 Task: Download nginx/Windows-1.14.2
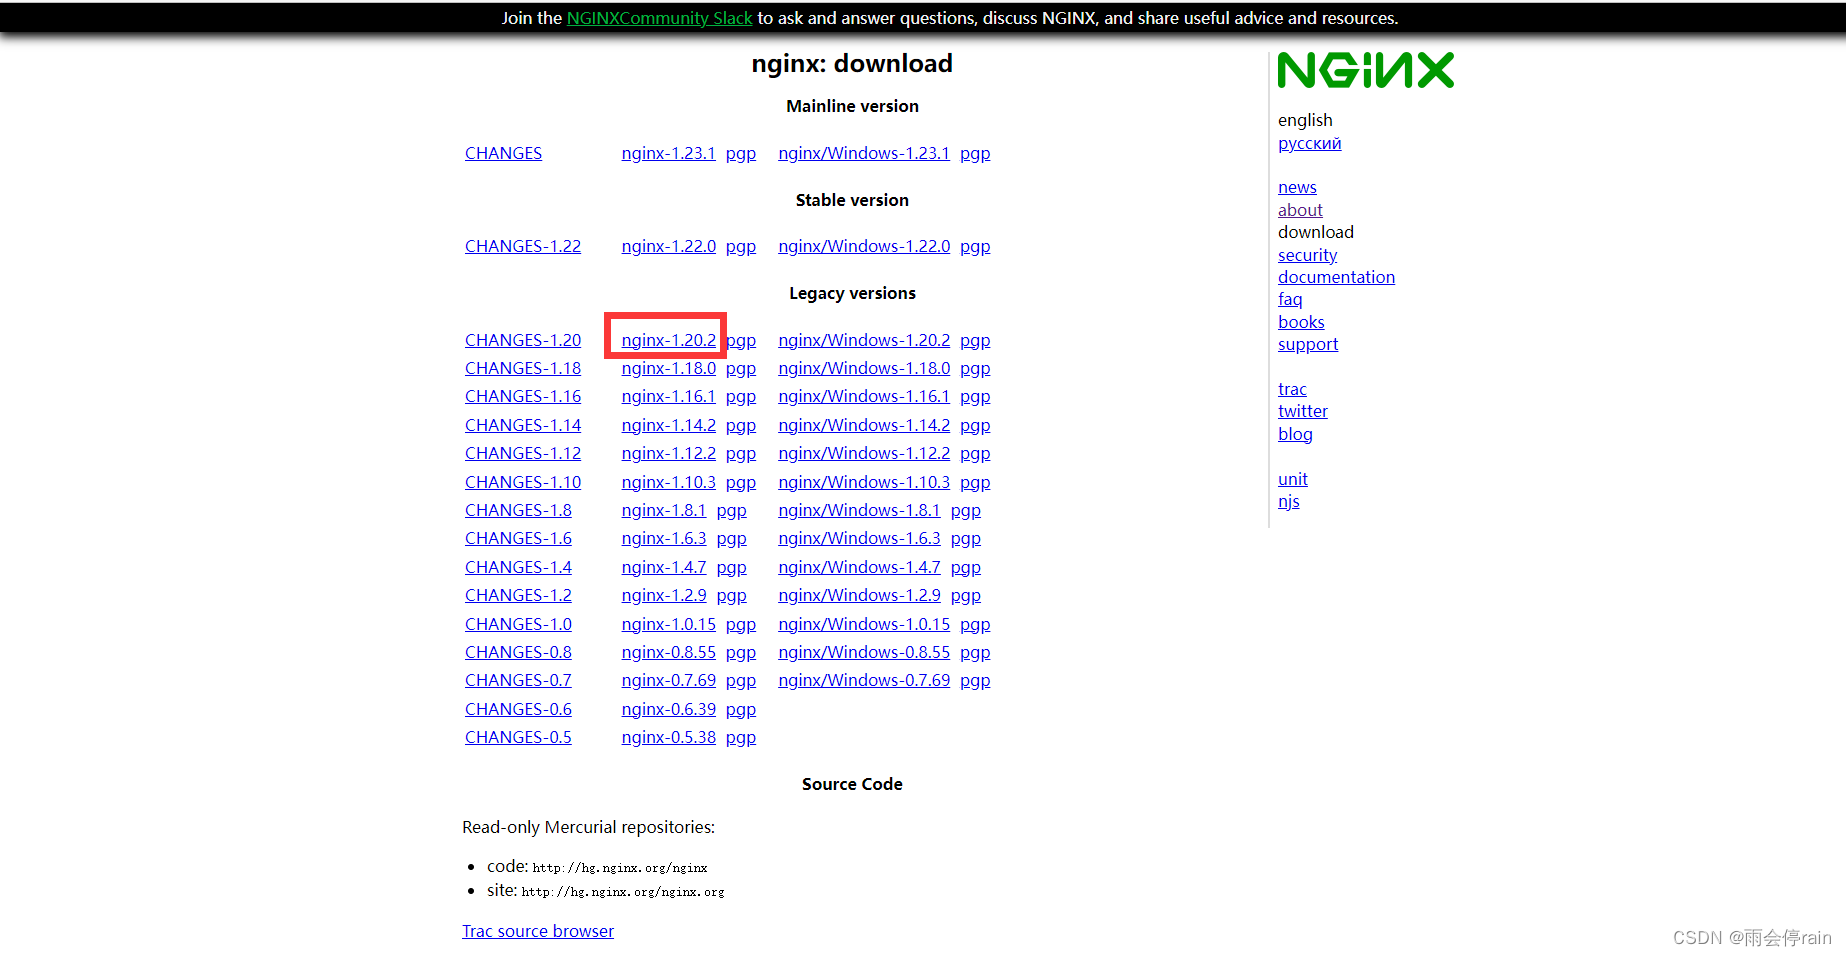(x=864, y=425)
